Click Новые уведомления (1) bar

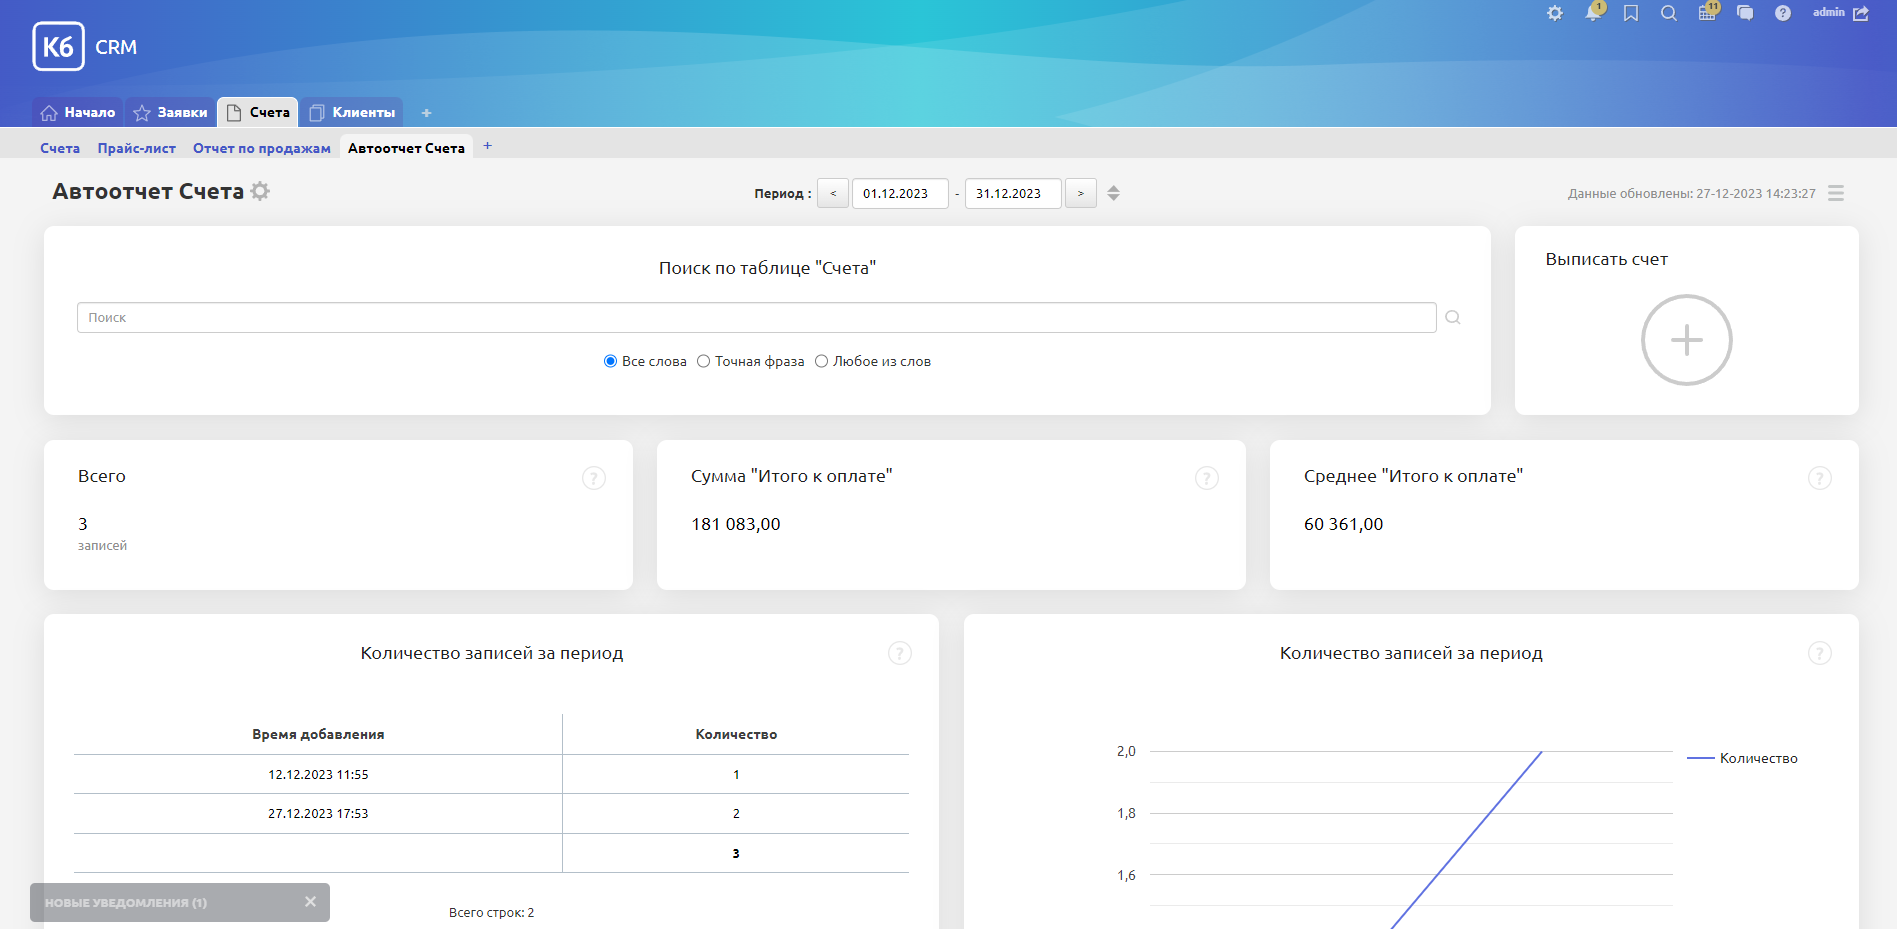pyautogui.click(x=180, y=902)
